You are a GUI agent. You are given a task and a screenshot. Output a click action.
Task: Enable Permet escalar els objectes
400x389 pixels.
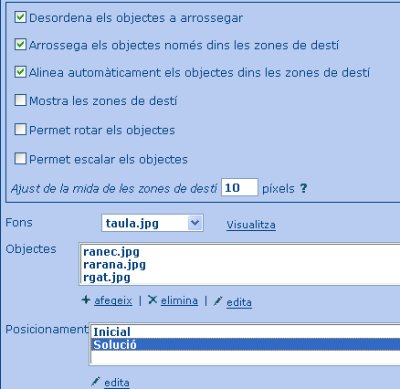tap(20, 159)
